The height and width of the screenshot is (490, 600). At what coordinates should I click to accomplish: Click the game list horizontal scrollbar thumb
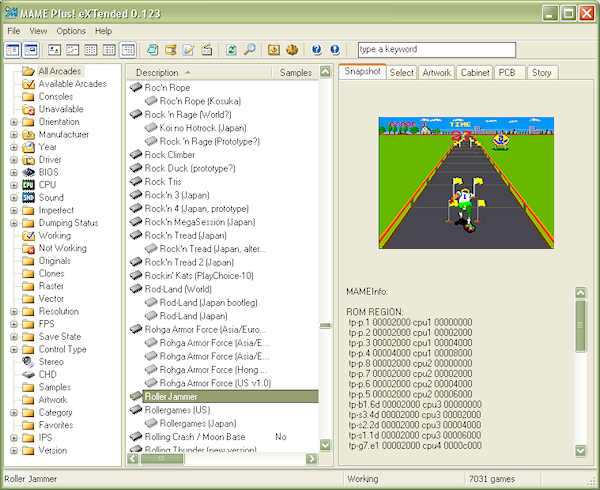(162, 458)
